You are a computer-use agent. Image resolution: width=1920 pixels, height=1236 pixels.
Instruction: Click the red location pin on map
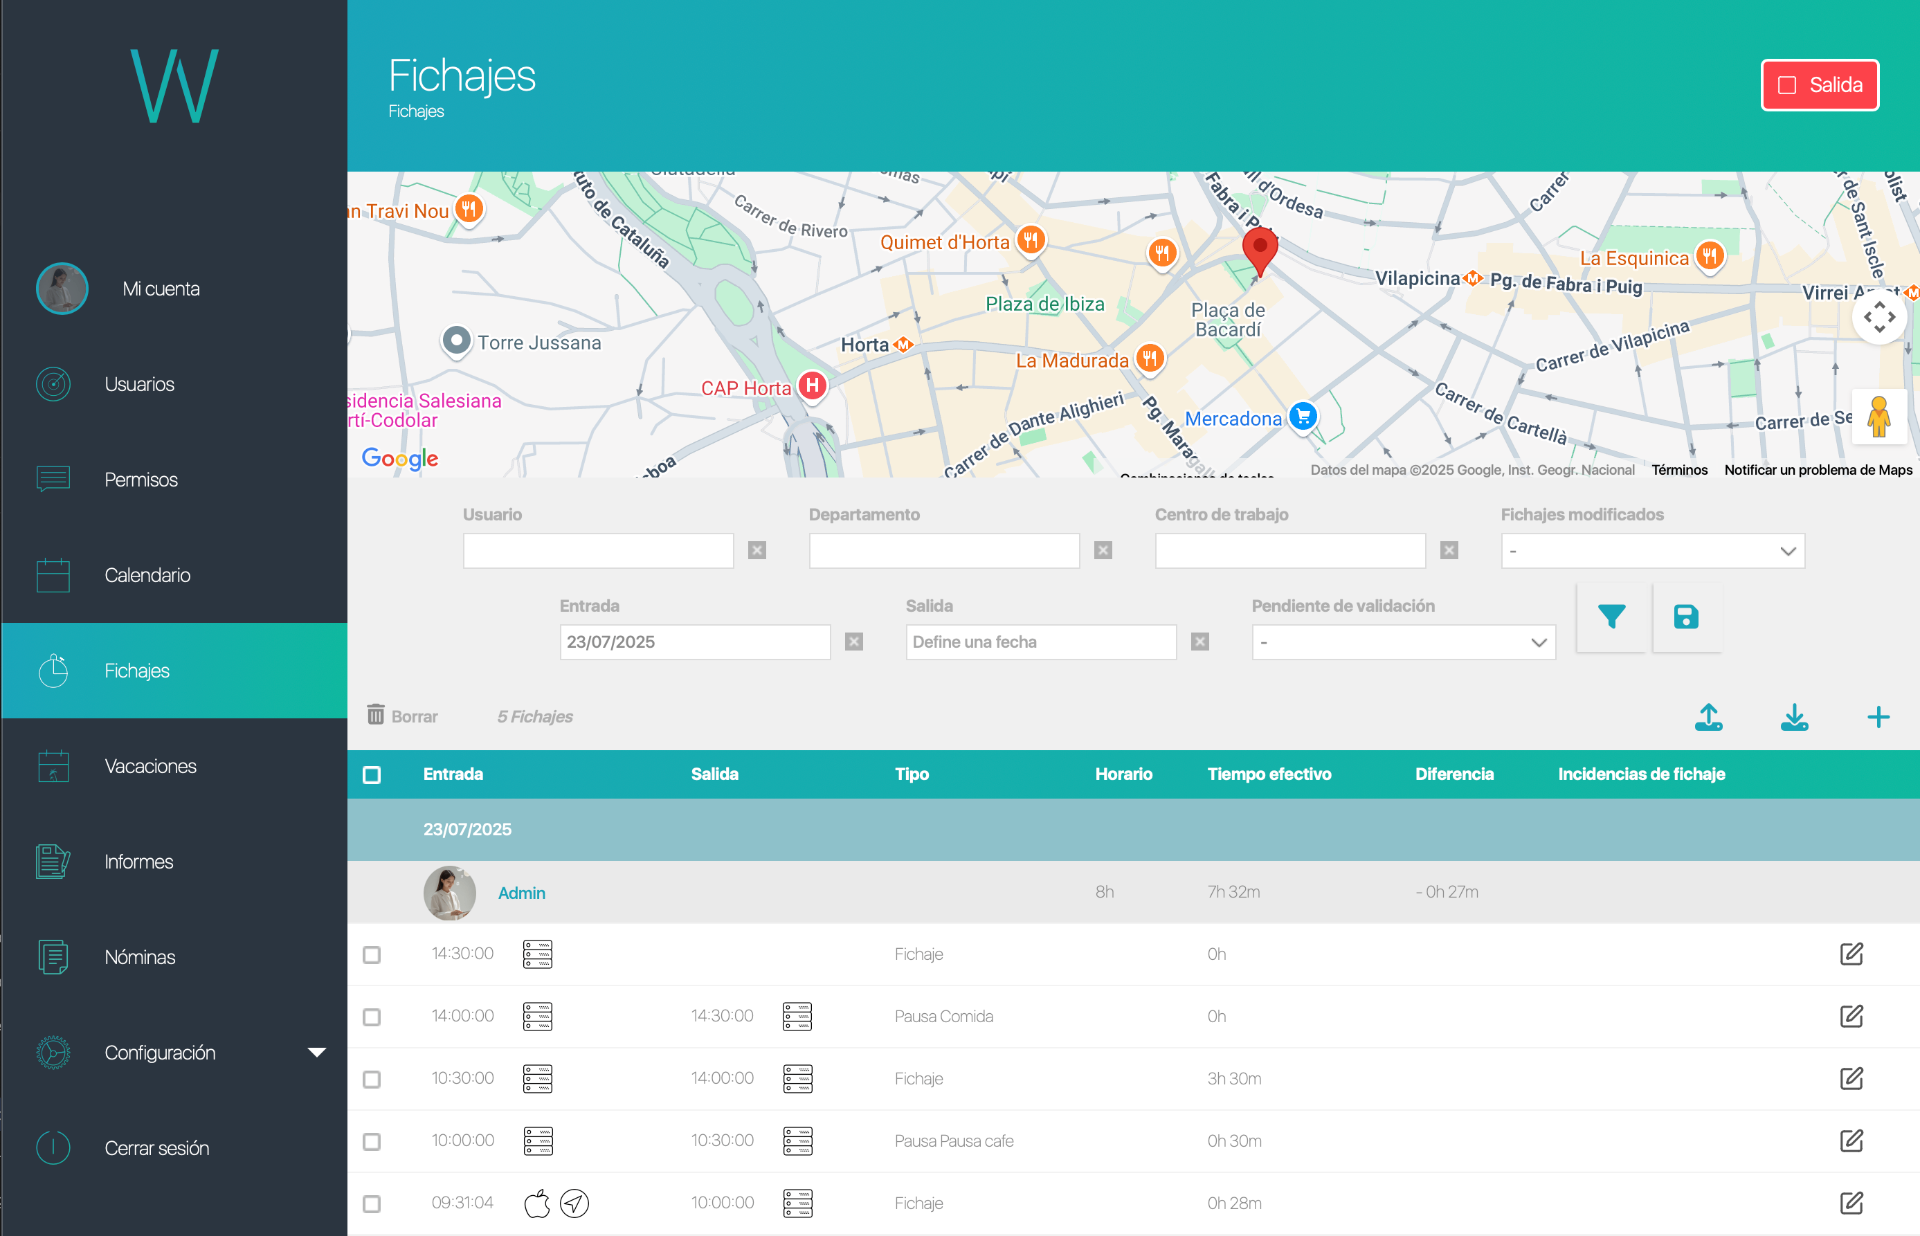[1260, 251]
